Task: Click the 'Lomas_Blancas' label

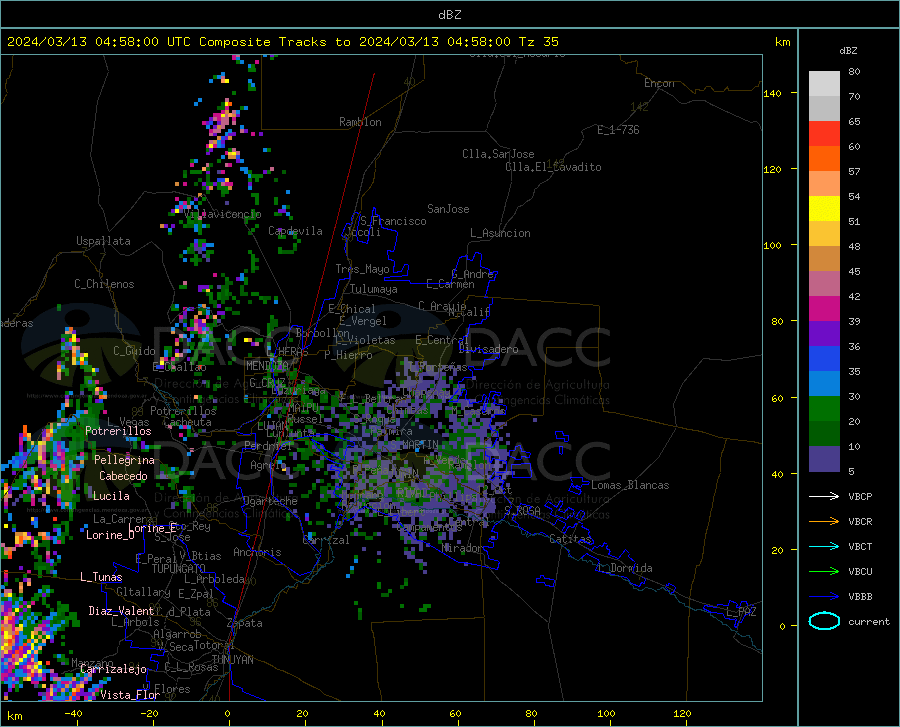Action: click(x=630, y=485)
